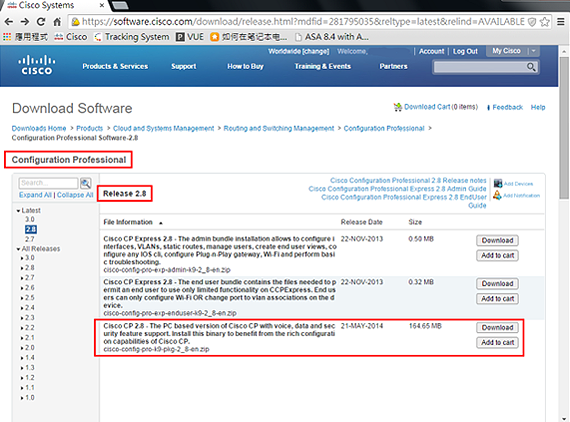570x422 pixels.
Task: Open the Chrome menu hamburger icon
Action: coord(561,22)
